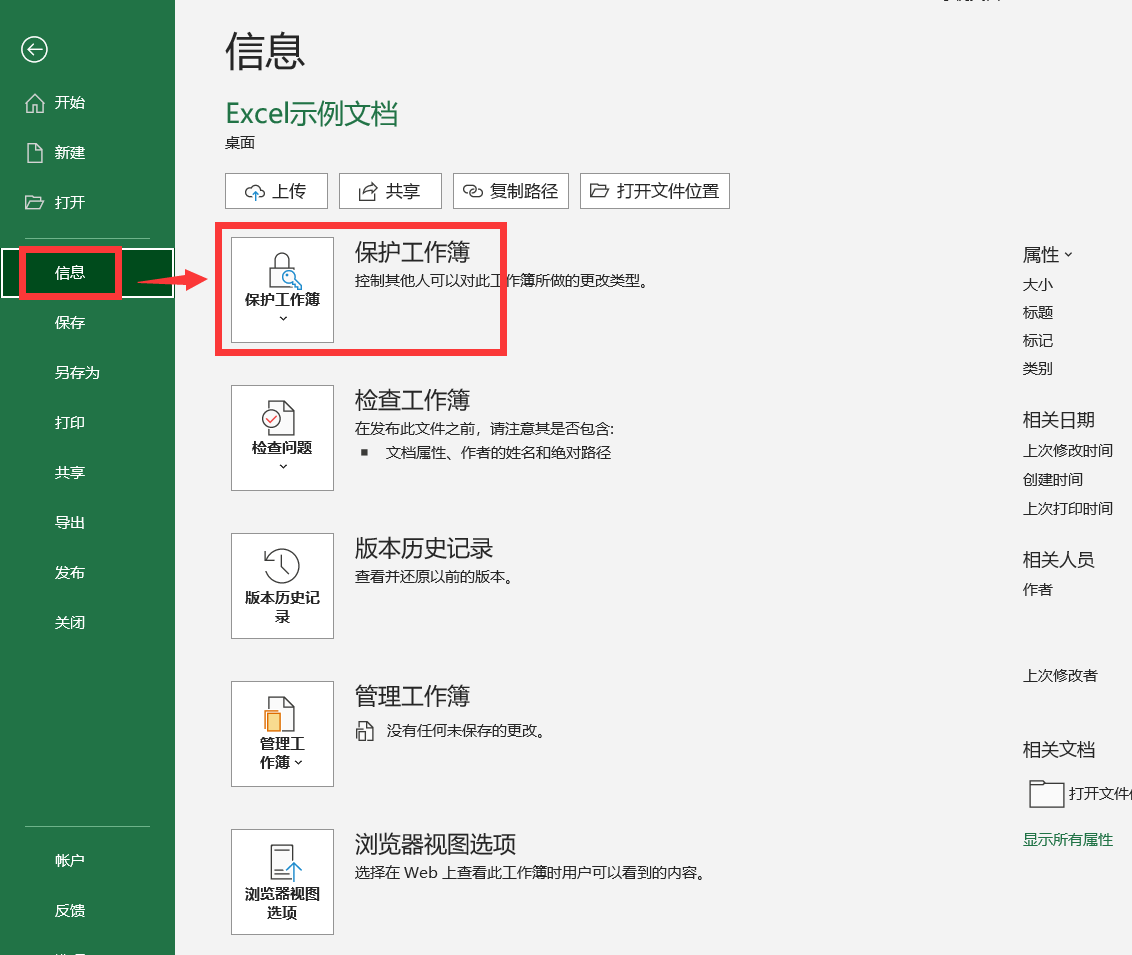This screenshot has width=1132, height=955.
Task: Click the 管理工作簿 section heading
Action: point(412,696)
